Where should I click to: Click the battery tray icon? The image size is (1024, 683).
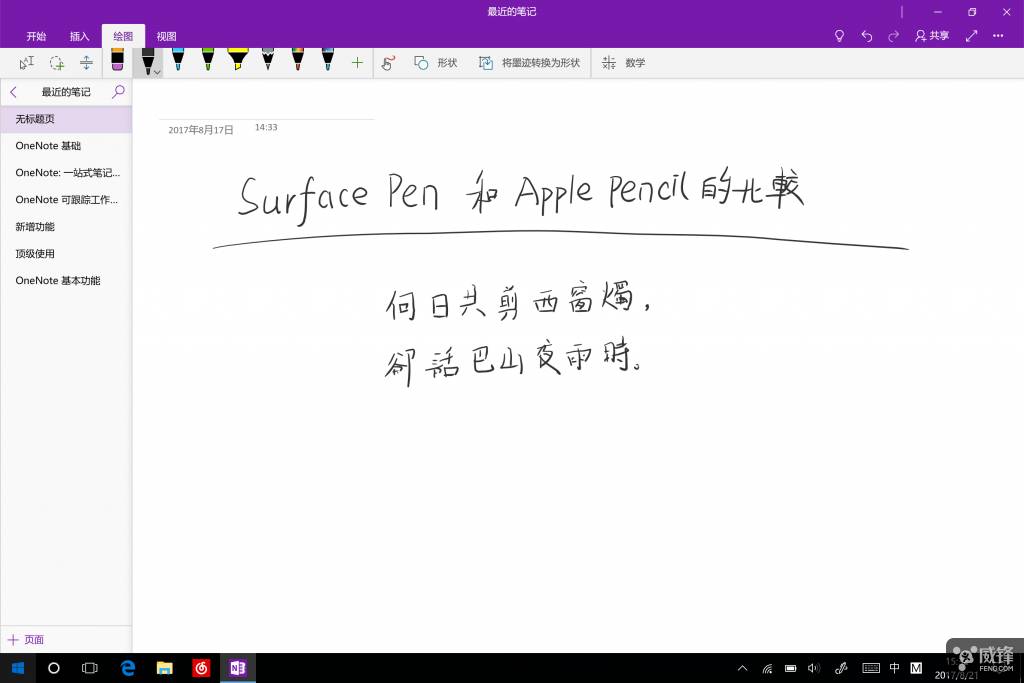pyautogui.click(x=790, y=668)
